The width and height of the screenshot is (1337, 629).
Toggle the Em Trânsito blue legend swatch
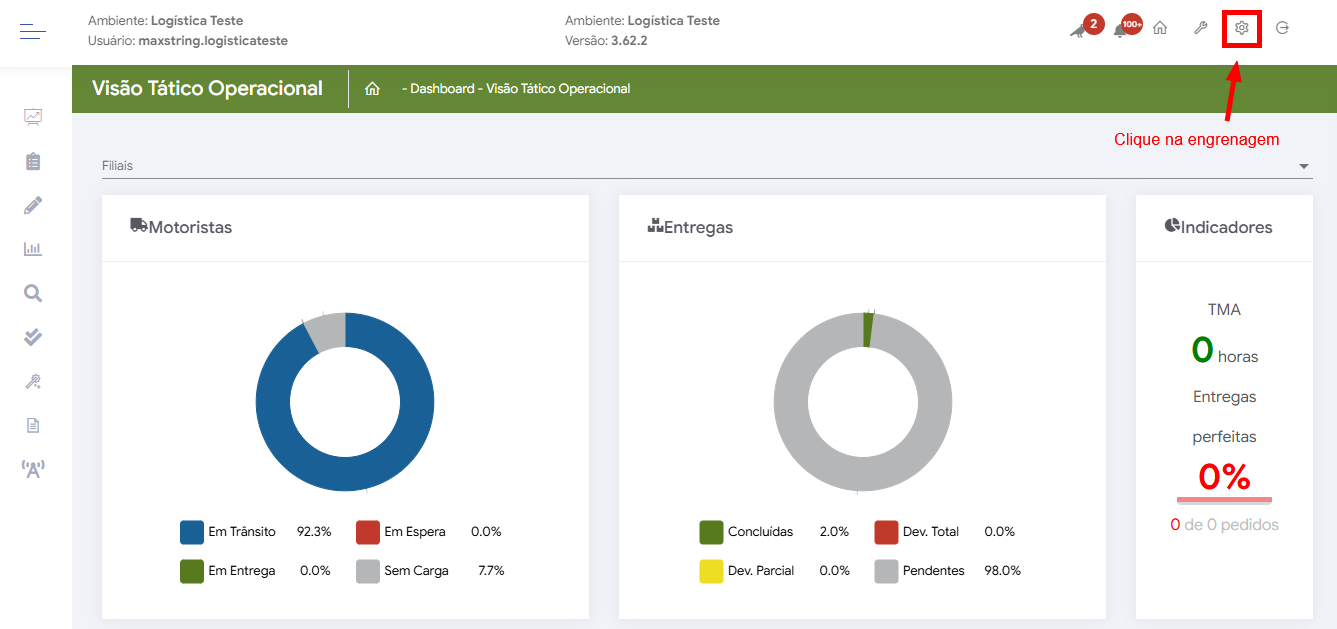192,532
